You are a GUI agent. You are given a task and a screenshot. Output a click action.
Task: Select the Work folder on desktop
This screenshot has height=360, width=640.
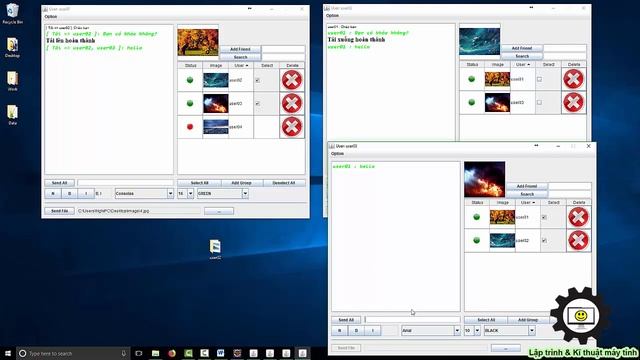pyautogui.click(x=12, y=81)
